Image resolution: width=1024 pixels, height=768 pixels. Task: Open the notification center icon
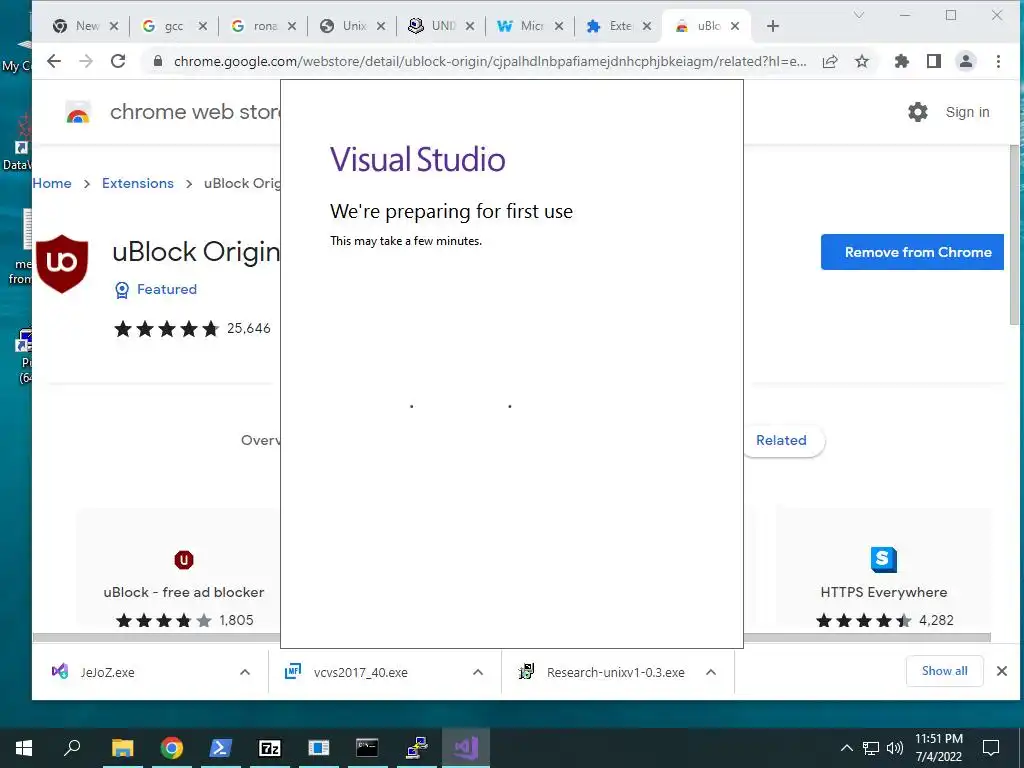[991, 748]
